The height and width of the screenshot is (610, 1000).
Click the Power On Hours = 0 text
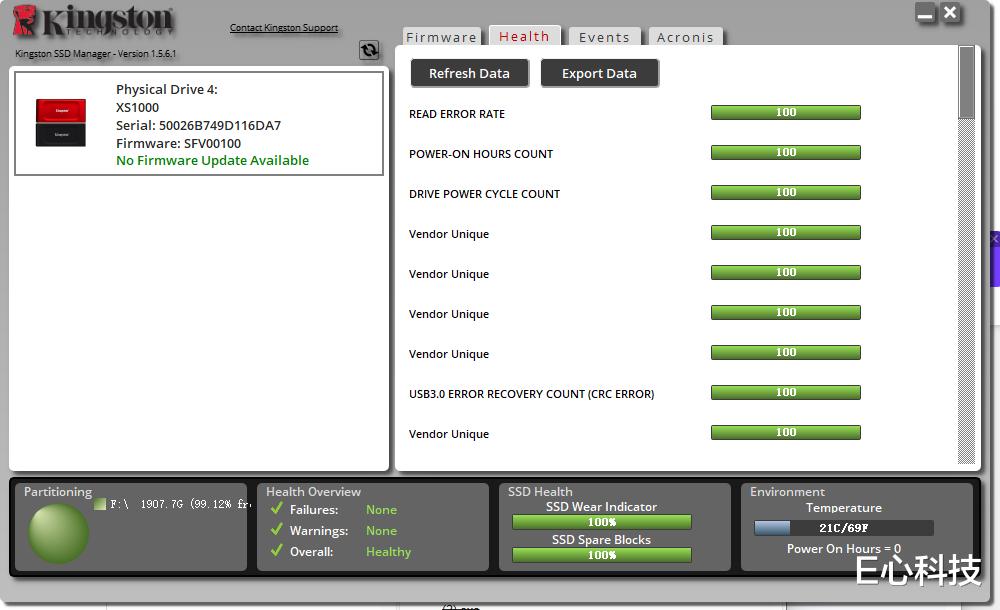[843, 549]
